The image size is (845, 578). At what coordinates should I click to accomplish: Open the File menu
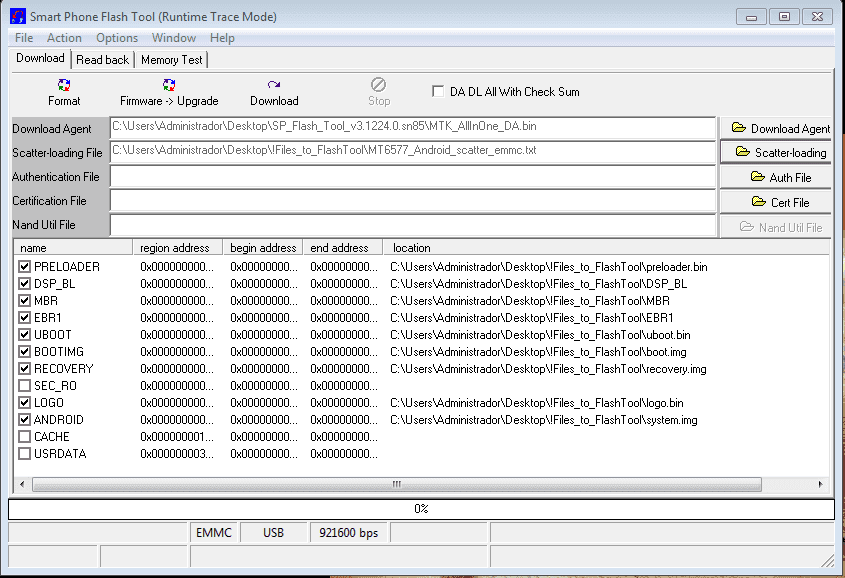[x=24, y=38]
